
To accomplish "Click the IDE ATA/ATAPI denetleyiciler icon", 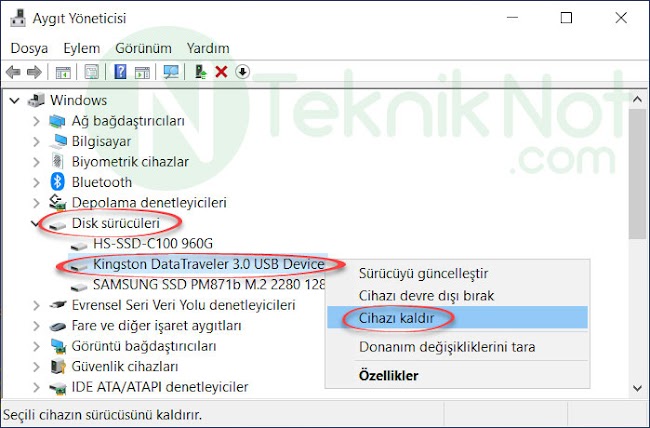I will [58, 388].
